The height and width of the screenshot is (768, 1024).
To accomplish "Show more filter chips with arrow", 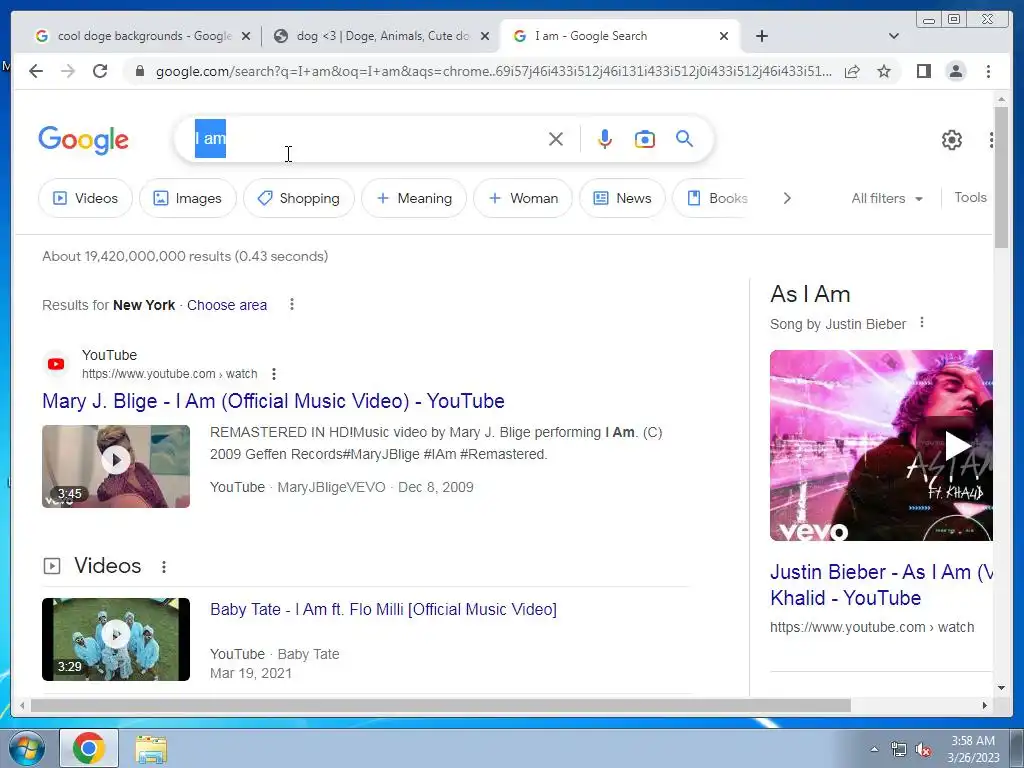I will click(787, 198).
